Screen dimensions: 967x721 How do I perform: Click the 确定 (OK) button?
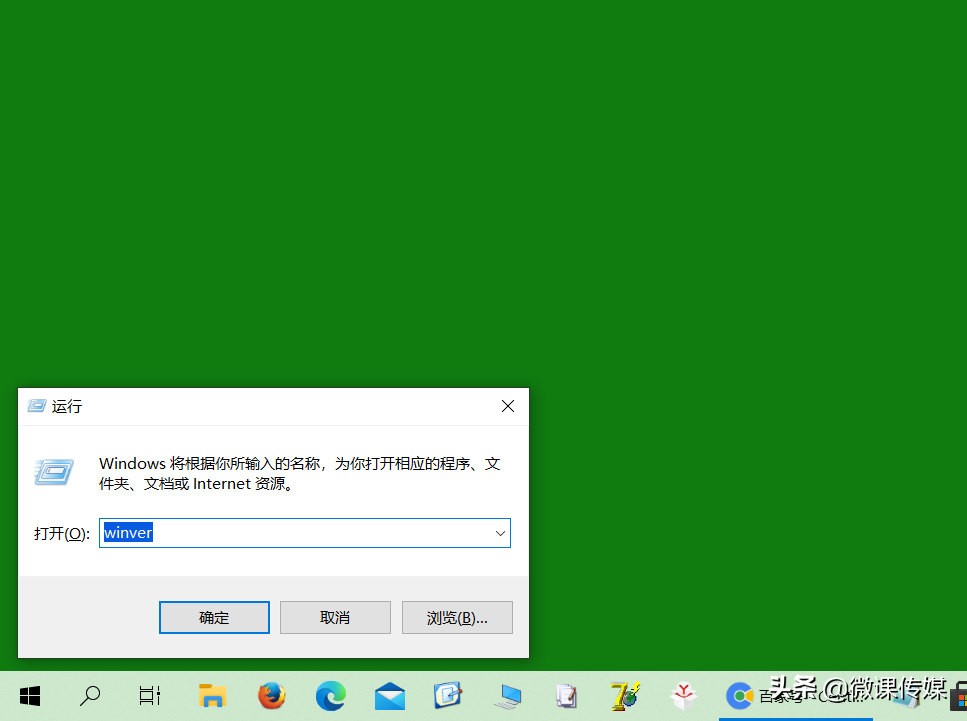(x=214, y=617)
